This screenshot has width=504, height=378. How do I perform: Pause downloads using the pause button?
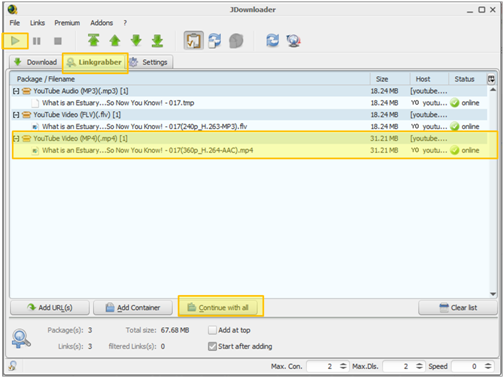(x=37, y=41)
